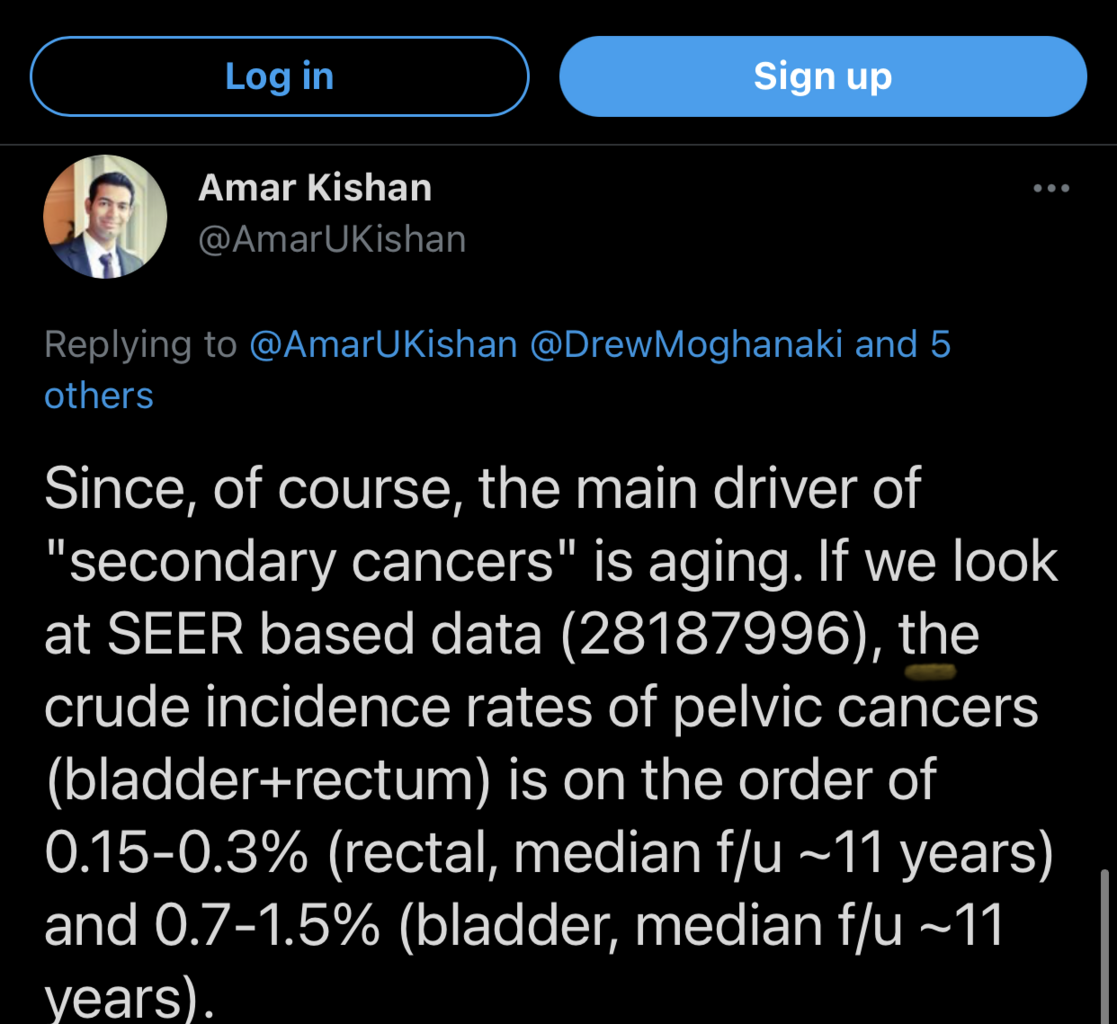Click the Log in button
Screen dimensions: 1117x1024
point(279,76)
